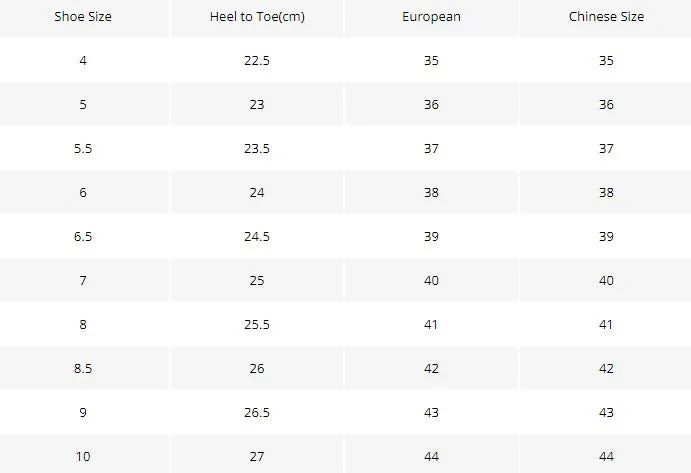
Task: Select shoe size 8.5 cell
Action: click(x=83, y=369)
